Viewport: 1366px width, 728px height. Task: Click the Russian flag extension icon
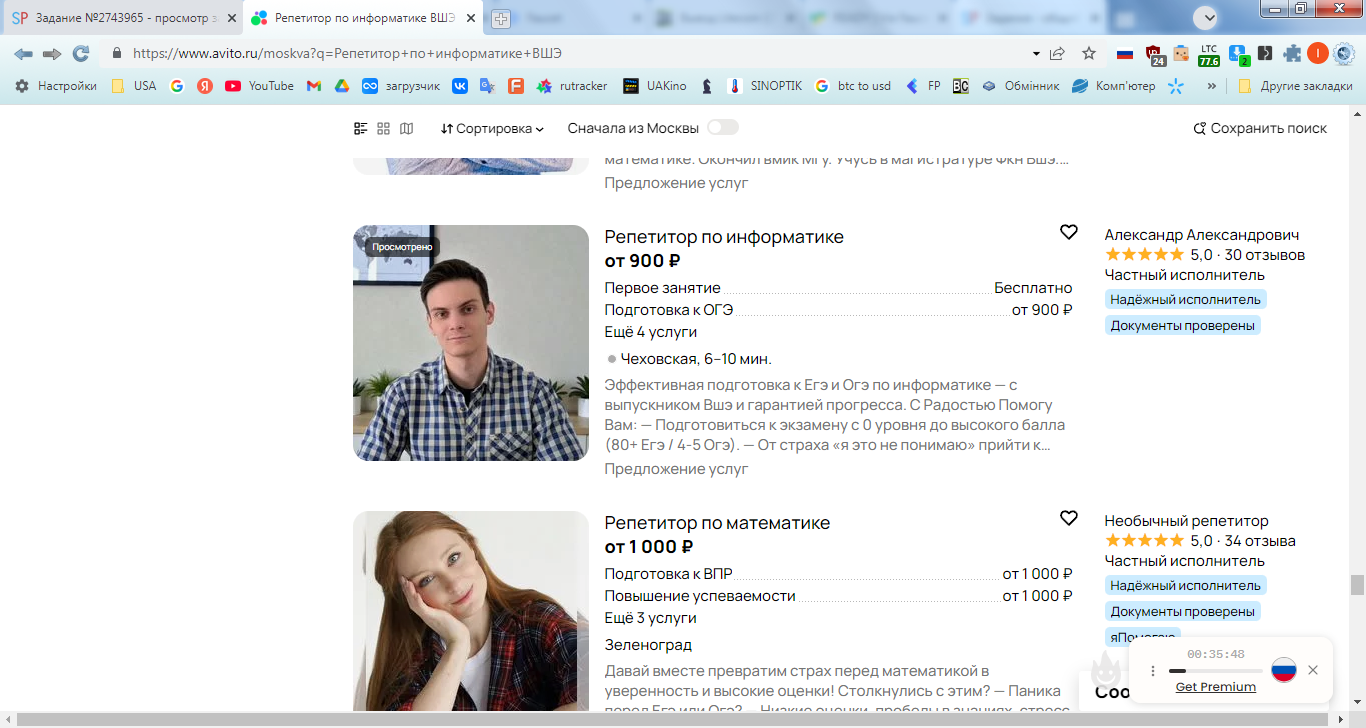coord(1125,54)
